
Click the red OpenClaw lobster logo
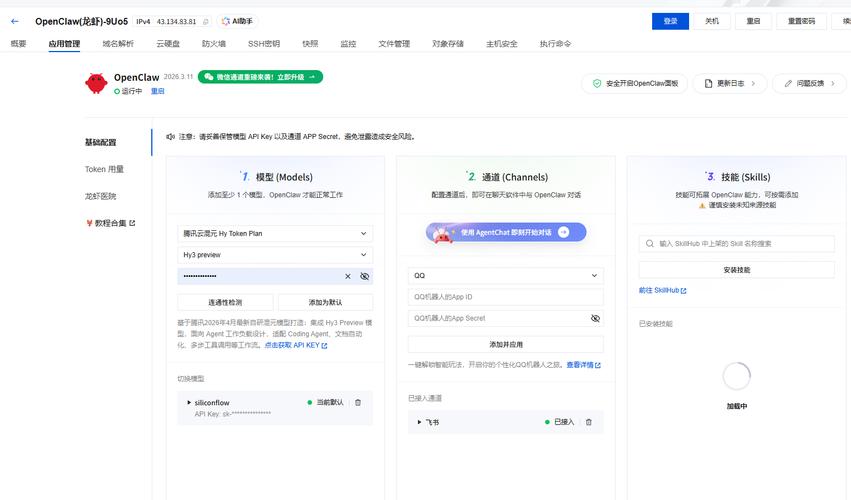(x=96, y=83)
